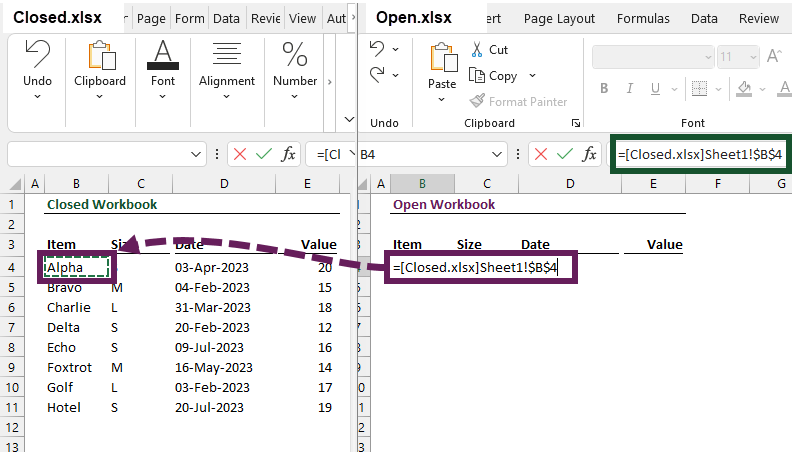This screenshot has height=452, width=792.
Task: Open Number group in Closed.xlsx
Action: point(295,69)
